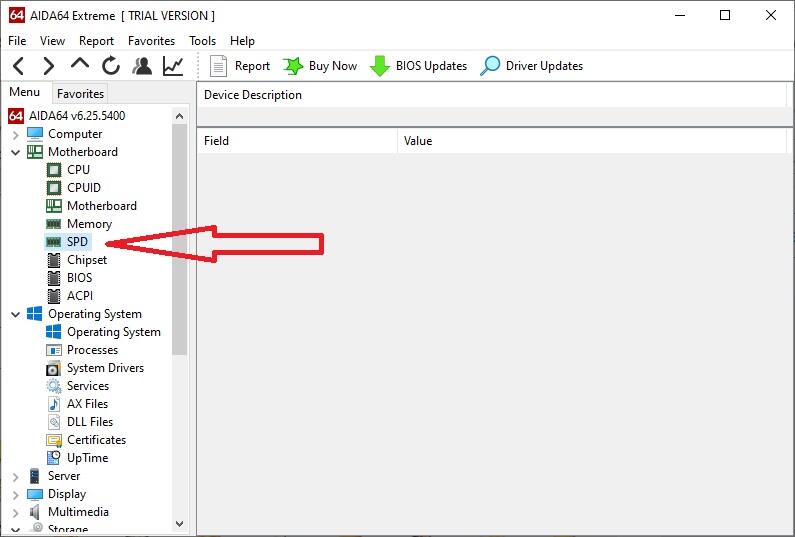This screenshot has height=537, width=795.
Task: Collapse the Motherboard tree category
Action: click(16, 152)
